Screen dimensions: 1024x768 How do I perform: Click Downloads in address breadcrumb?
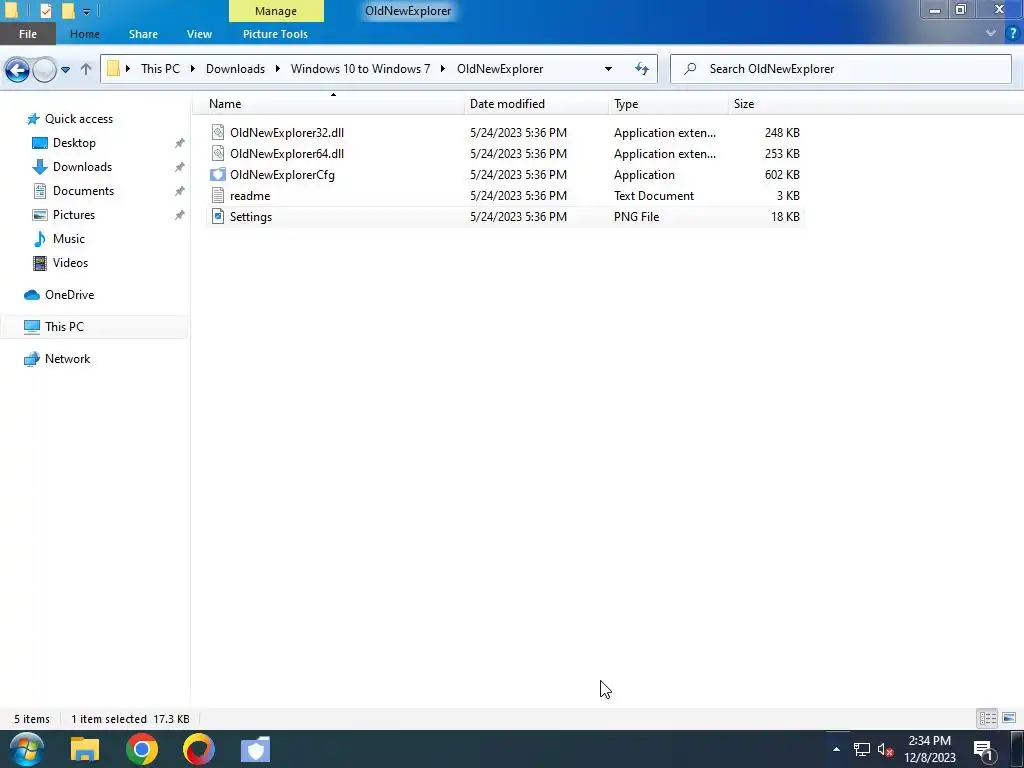click(x=235, y=69)
